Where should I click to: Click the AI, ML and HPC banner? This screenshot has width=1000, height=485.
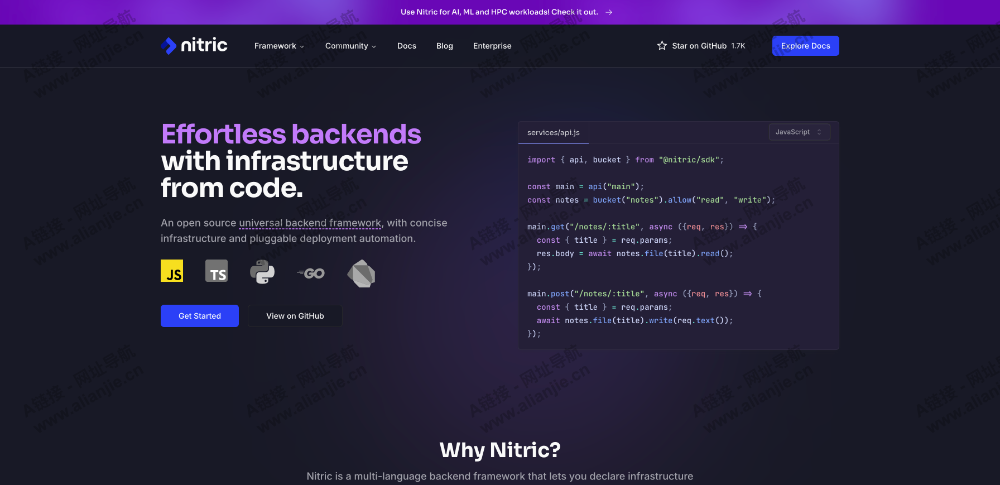[x=499, y=12]
